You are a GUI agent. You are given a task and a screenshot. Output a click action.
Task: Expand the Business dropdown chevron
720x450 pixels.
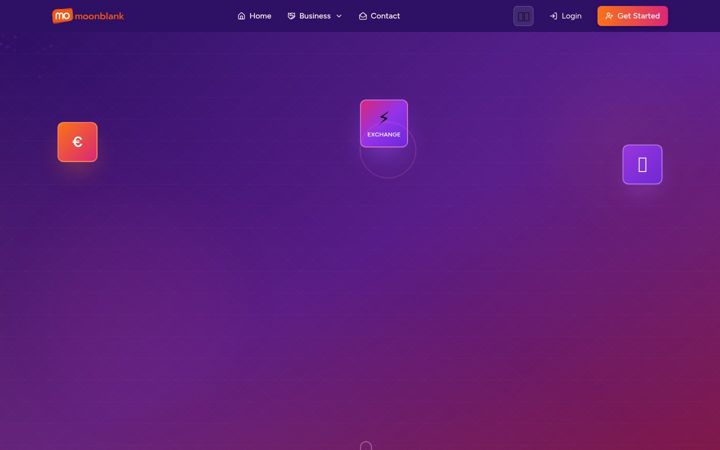(339, 16)
